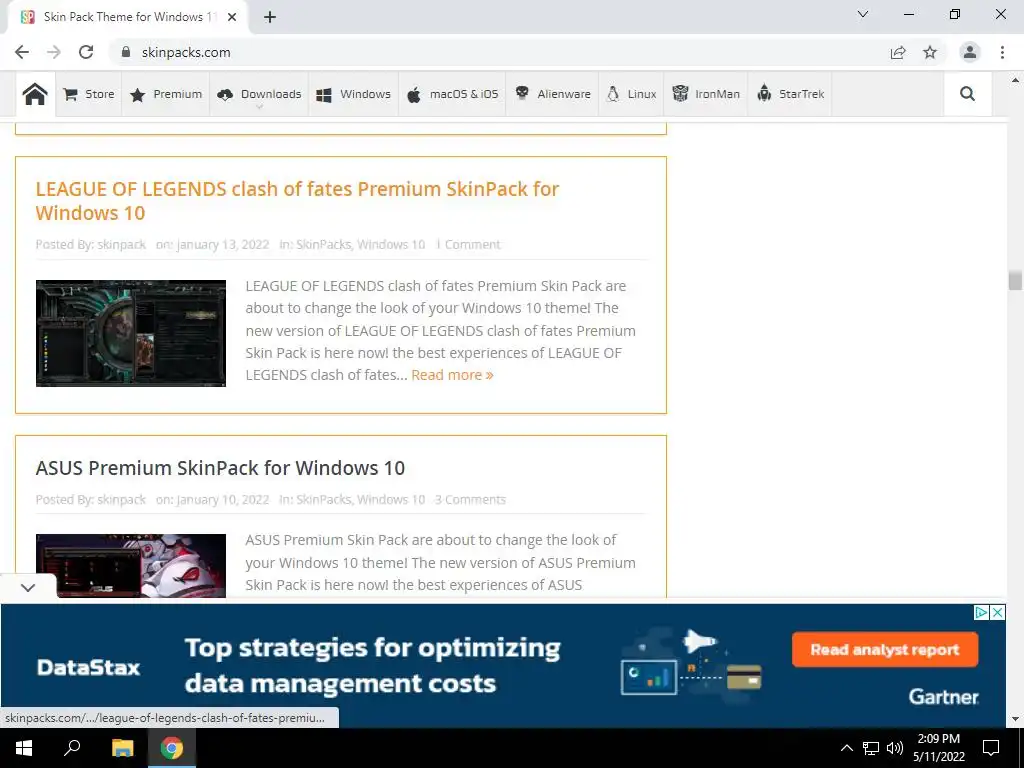Open the site search magnifier icon
Viewport: 1024px width, 768px height.
tap(967, 94)
